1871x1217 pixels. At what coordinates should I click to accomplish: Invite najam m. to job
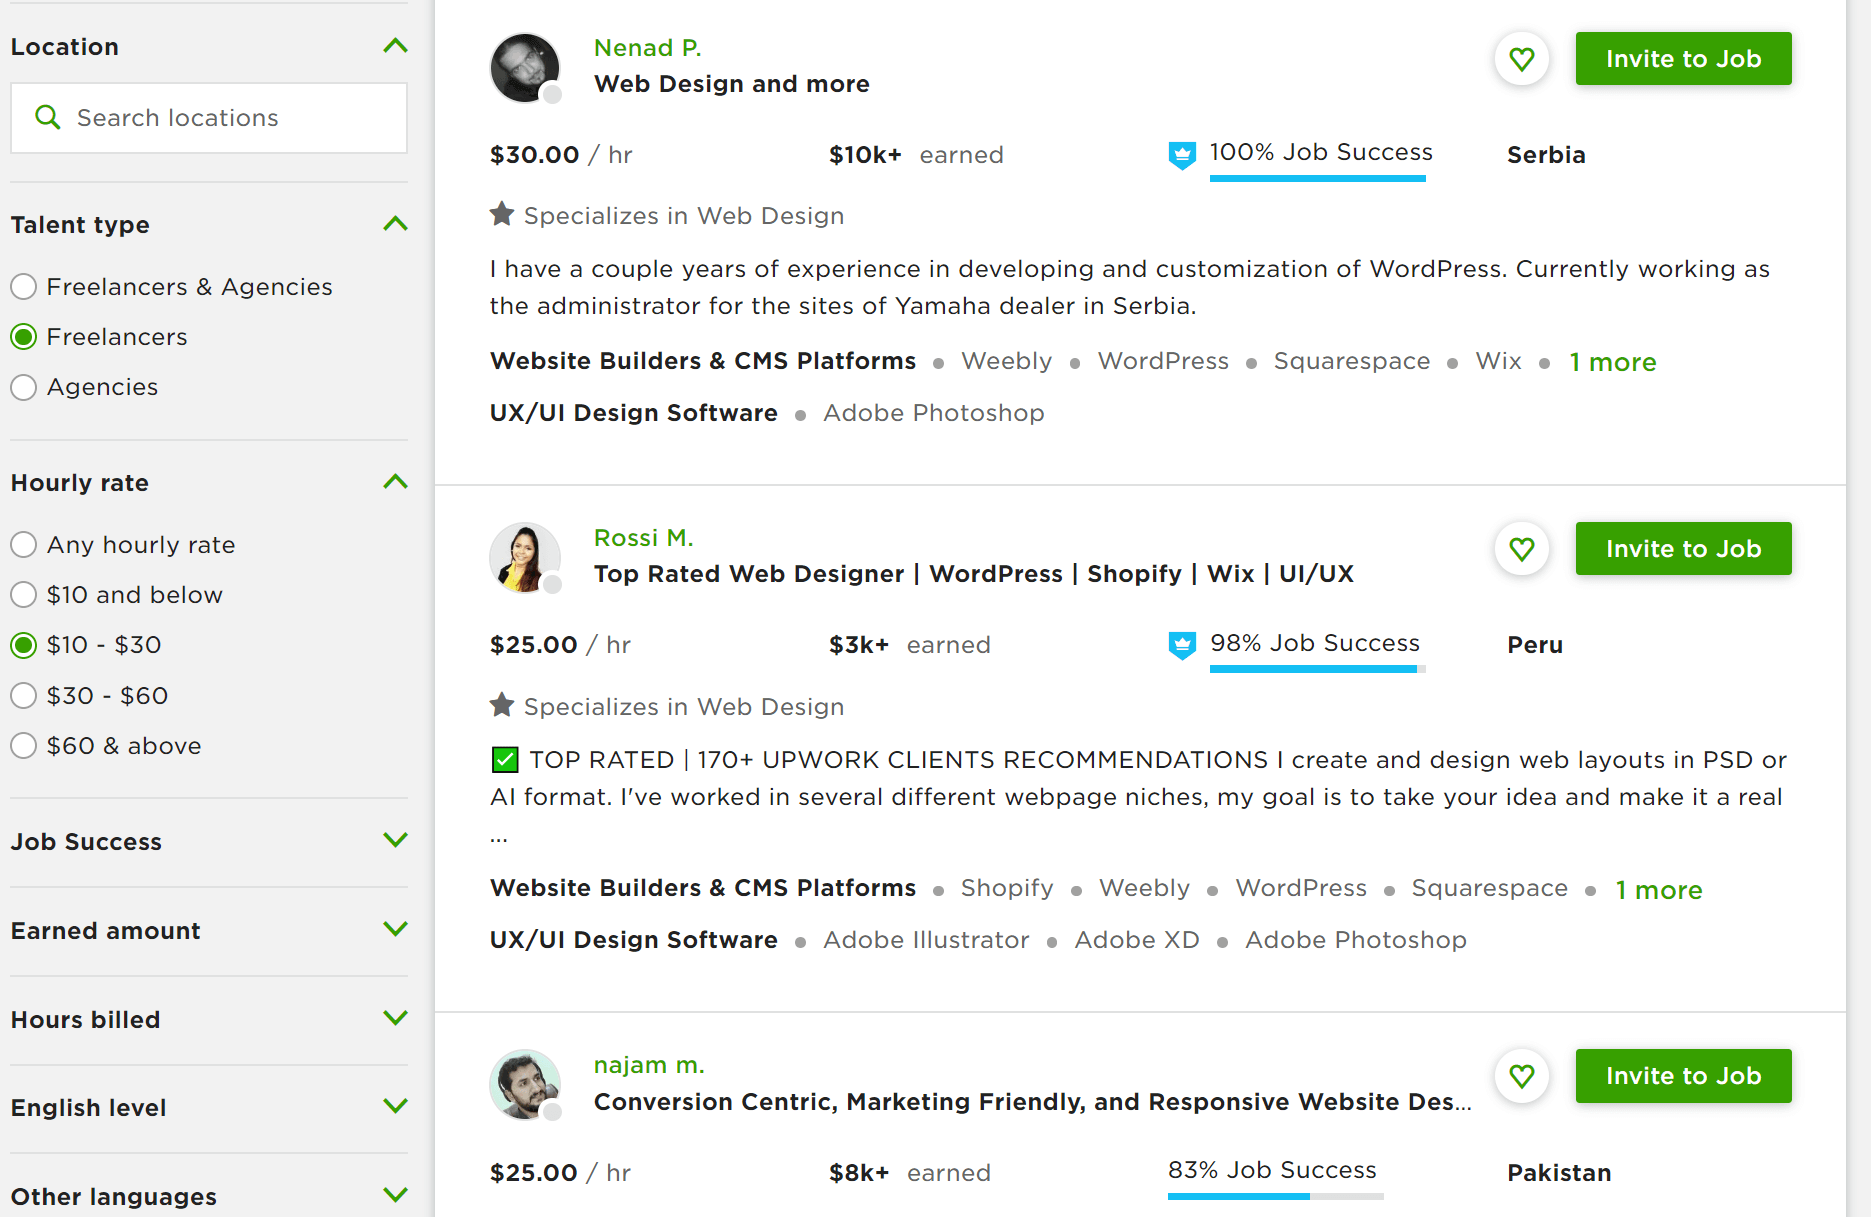tap(1684, 1076)
